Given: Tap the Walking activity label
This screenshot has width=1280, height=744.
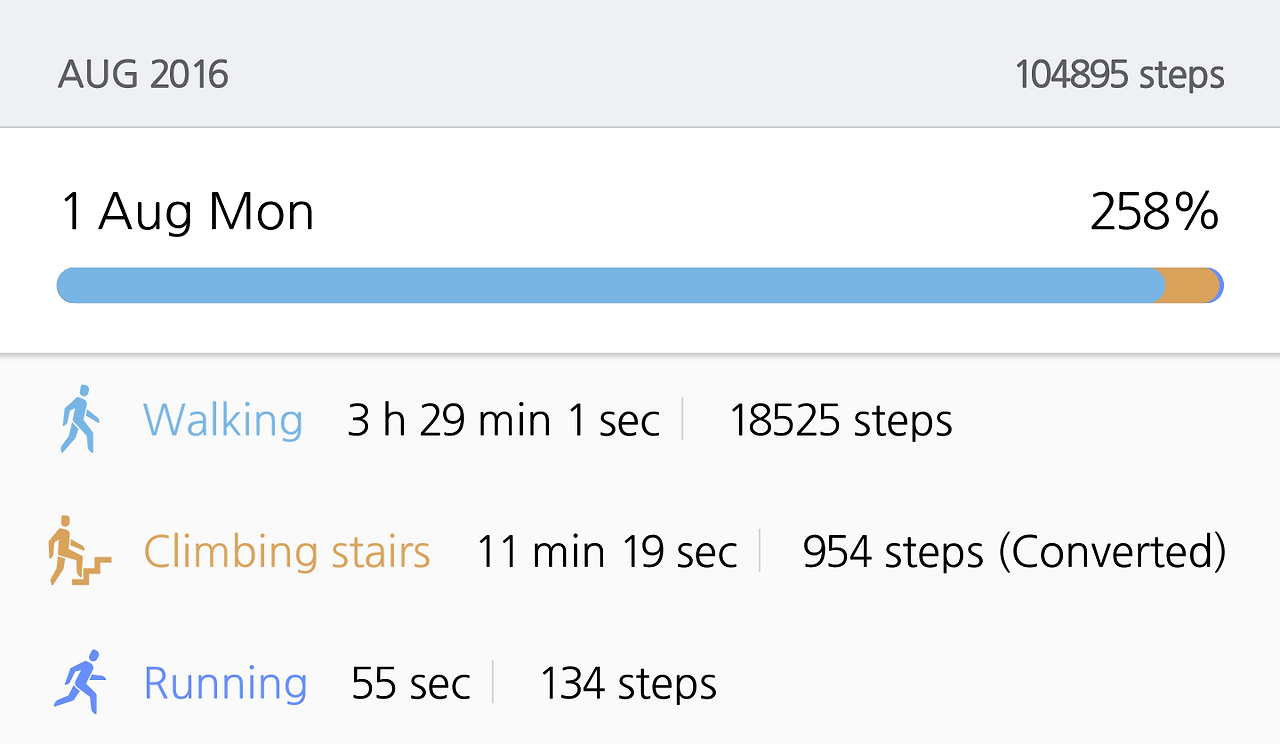Looking at the screenshot, I should pos(223,420).
